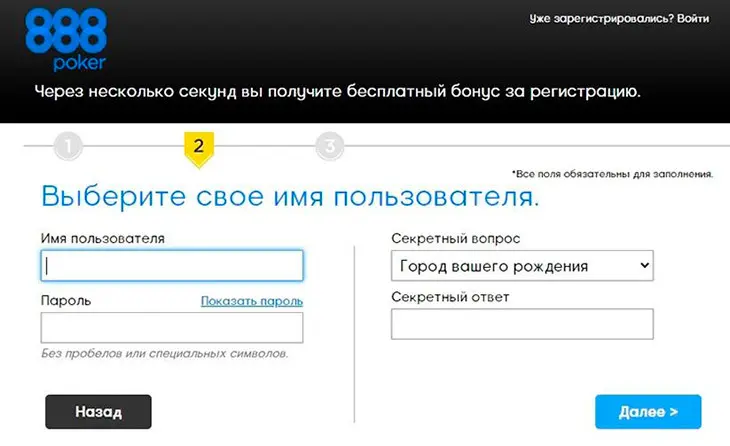Image resolution: width=730 pixels, height=446 pixels.
Task: Click the step 1 progress circle
Action: pos(68,147)
